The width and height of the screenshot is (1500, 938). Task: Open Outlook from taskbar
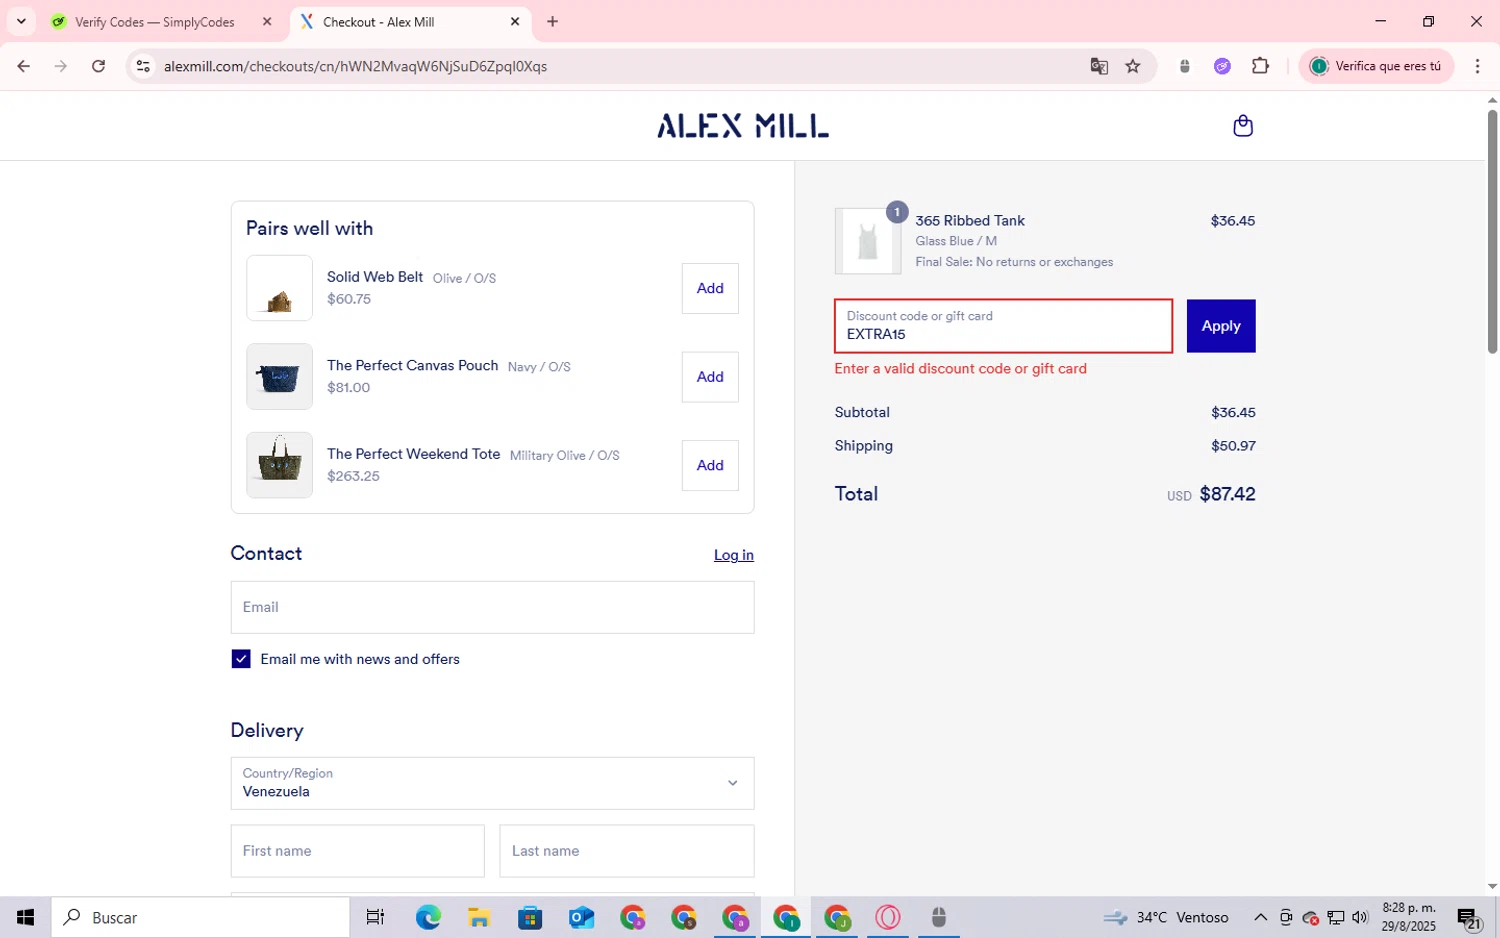[581, 917]
